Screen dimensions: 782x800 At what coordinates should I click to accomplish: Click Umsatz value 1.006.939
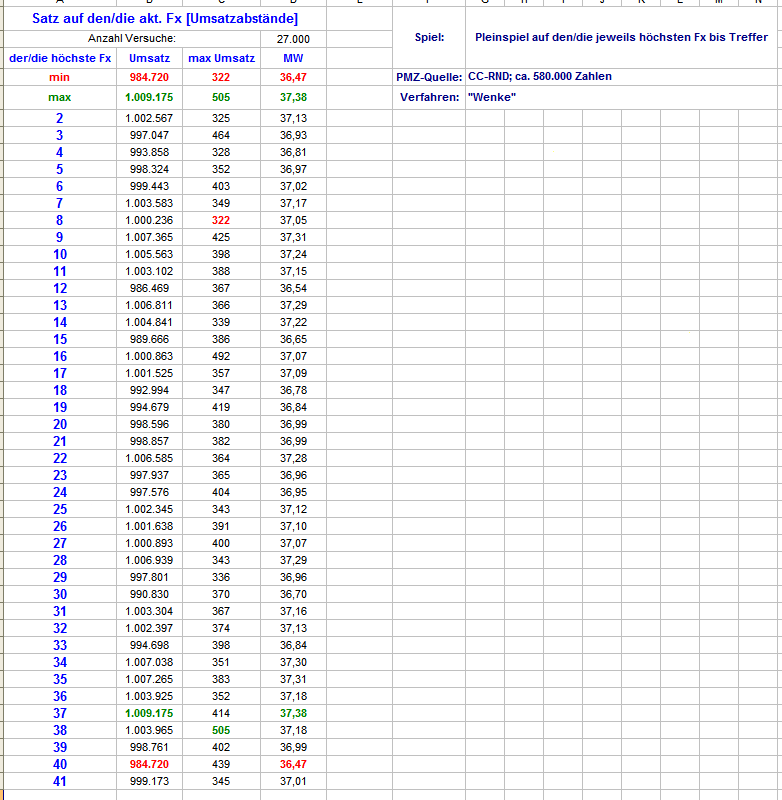[149, 560]
